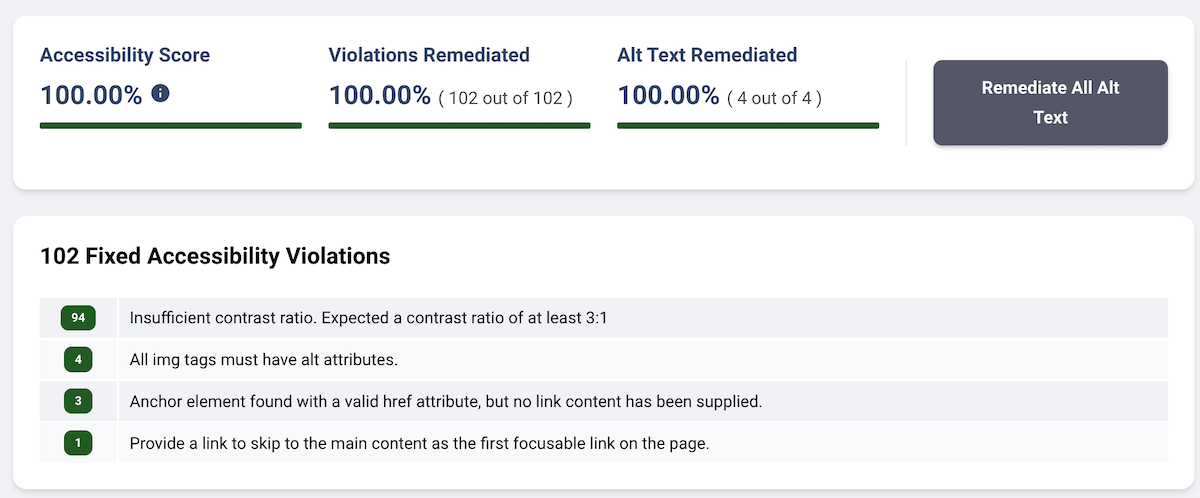Click the Accessibility Score progress bar
The height and width of the screenshot is (498, 1200).
pyautogui.click(x=171, y=125)
